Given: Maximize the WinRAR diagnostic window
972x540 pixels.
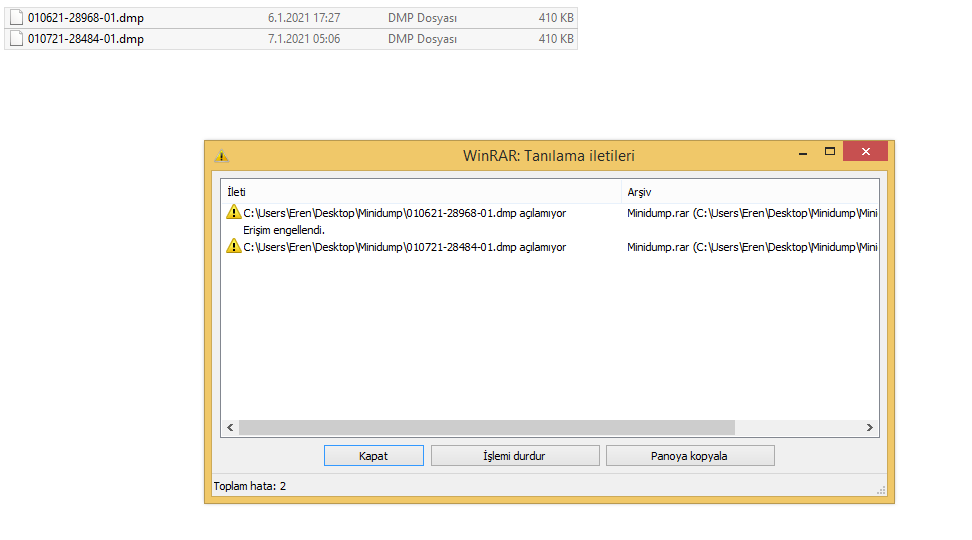Looking at the screenshot, I should point(829,152).
